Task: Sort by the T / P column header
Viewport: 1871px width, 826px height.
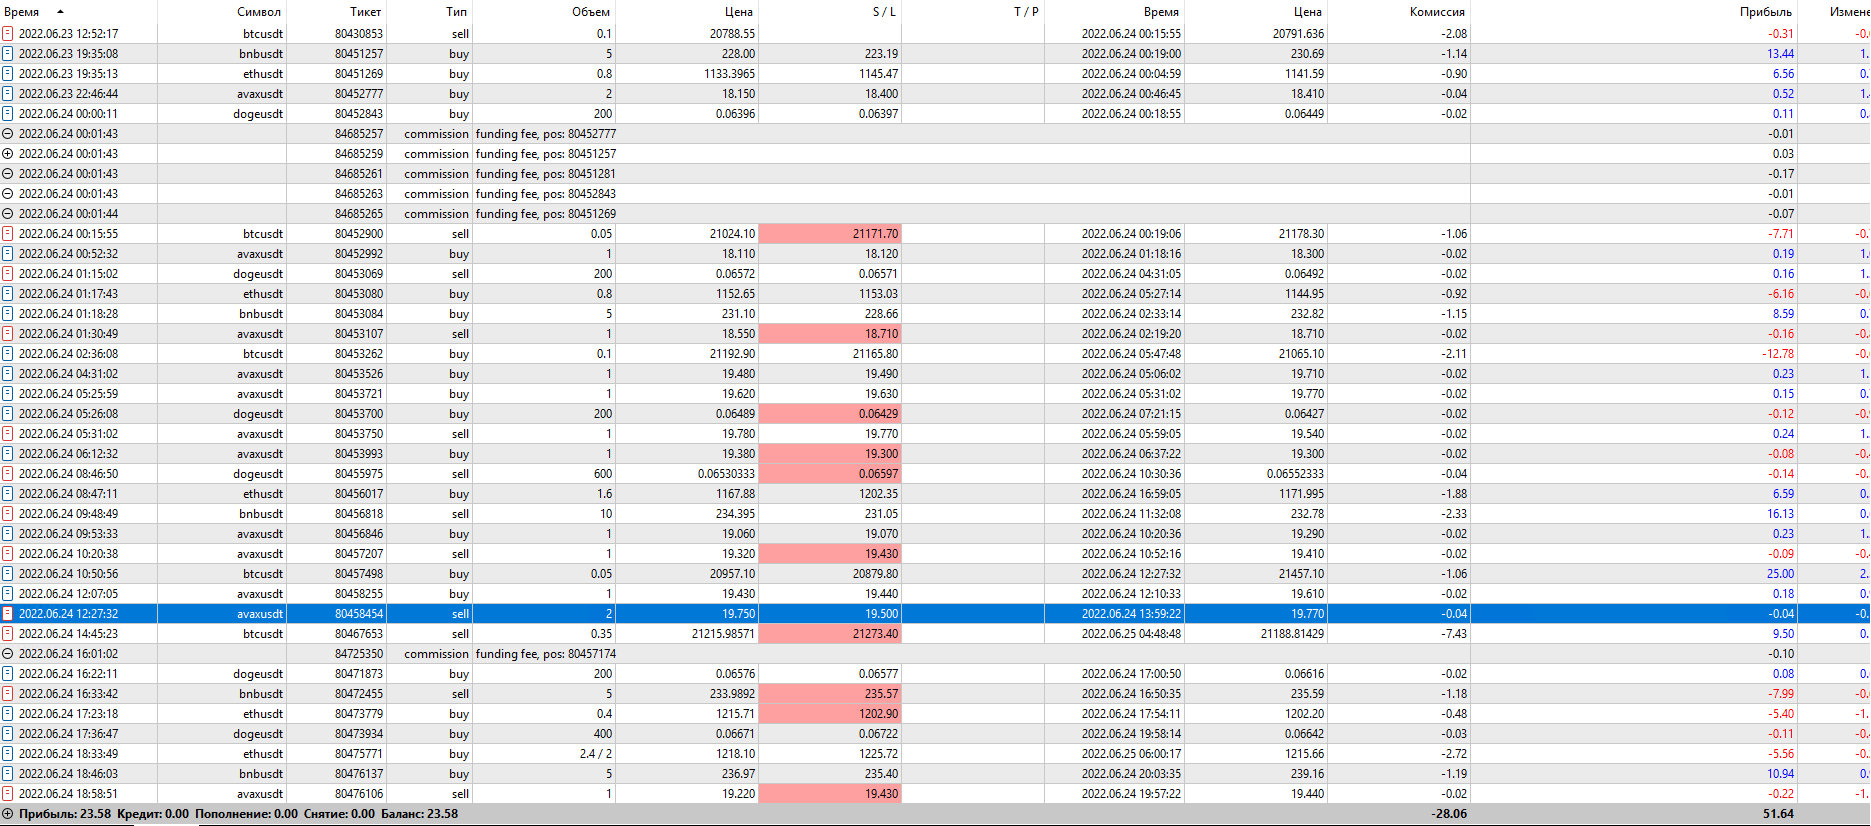Action: [x=1026, y=12]
